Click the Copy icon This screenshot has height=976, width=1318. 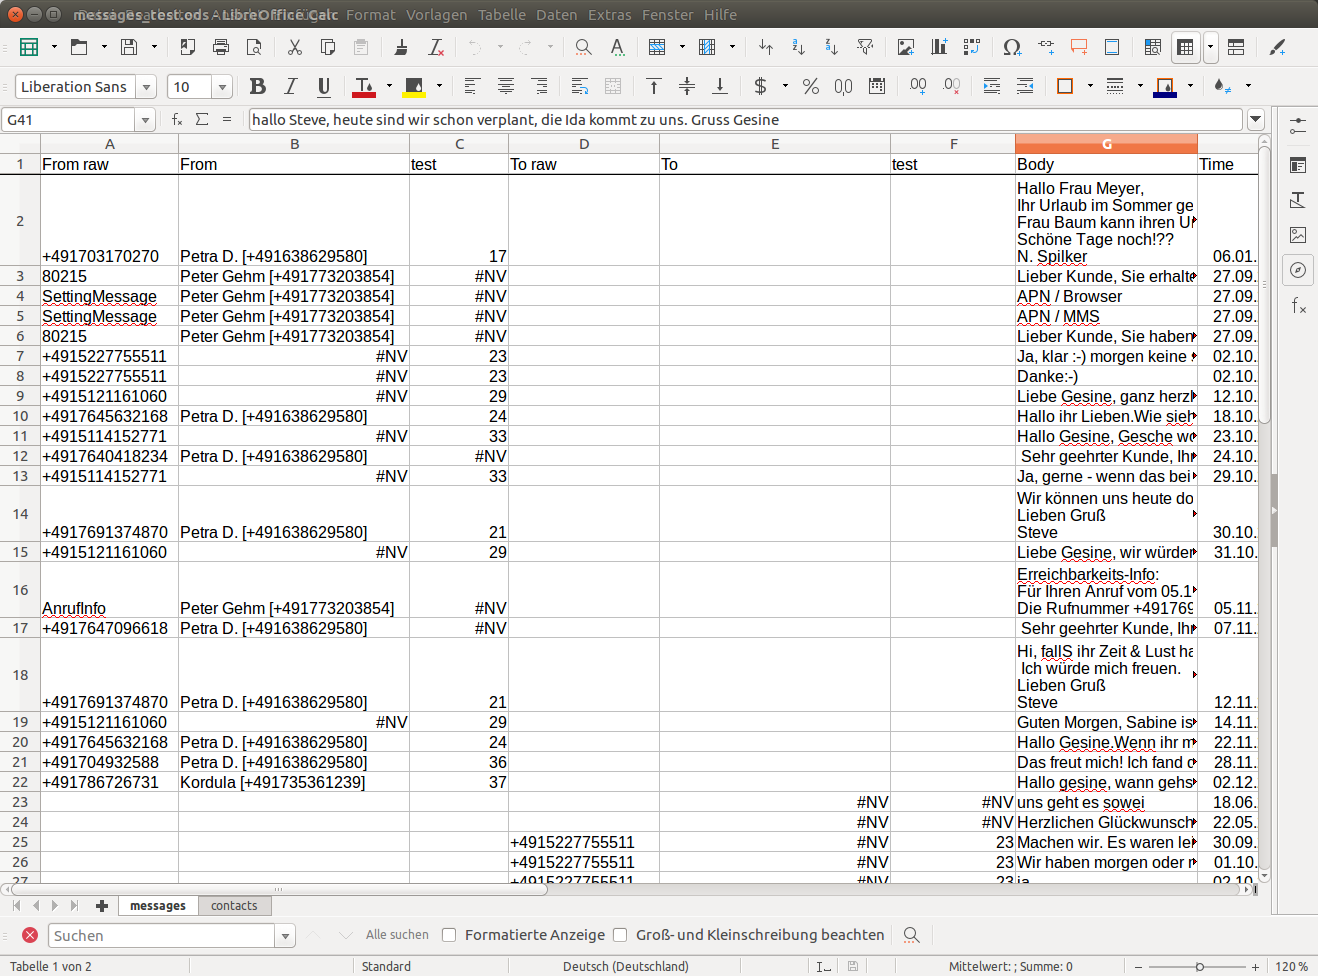327,47
